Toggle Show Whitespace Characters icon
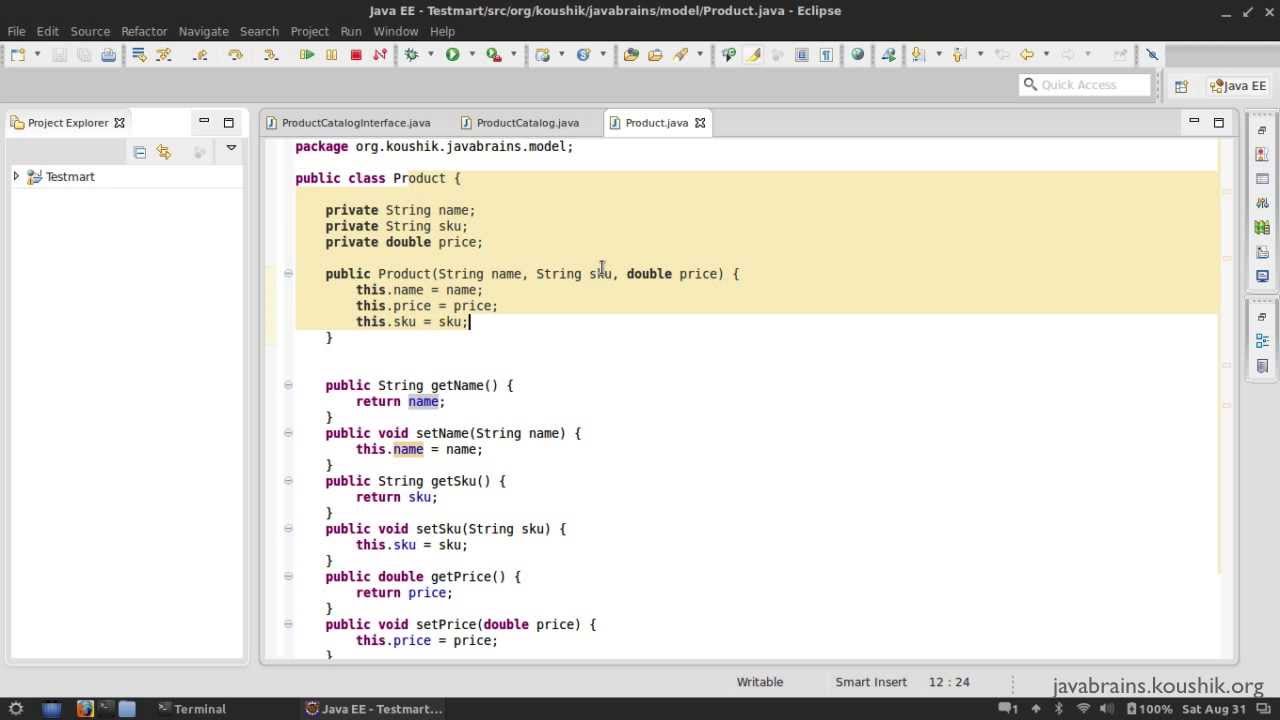 coord(826,55)
